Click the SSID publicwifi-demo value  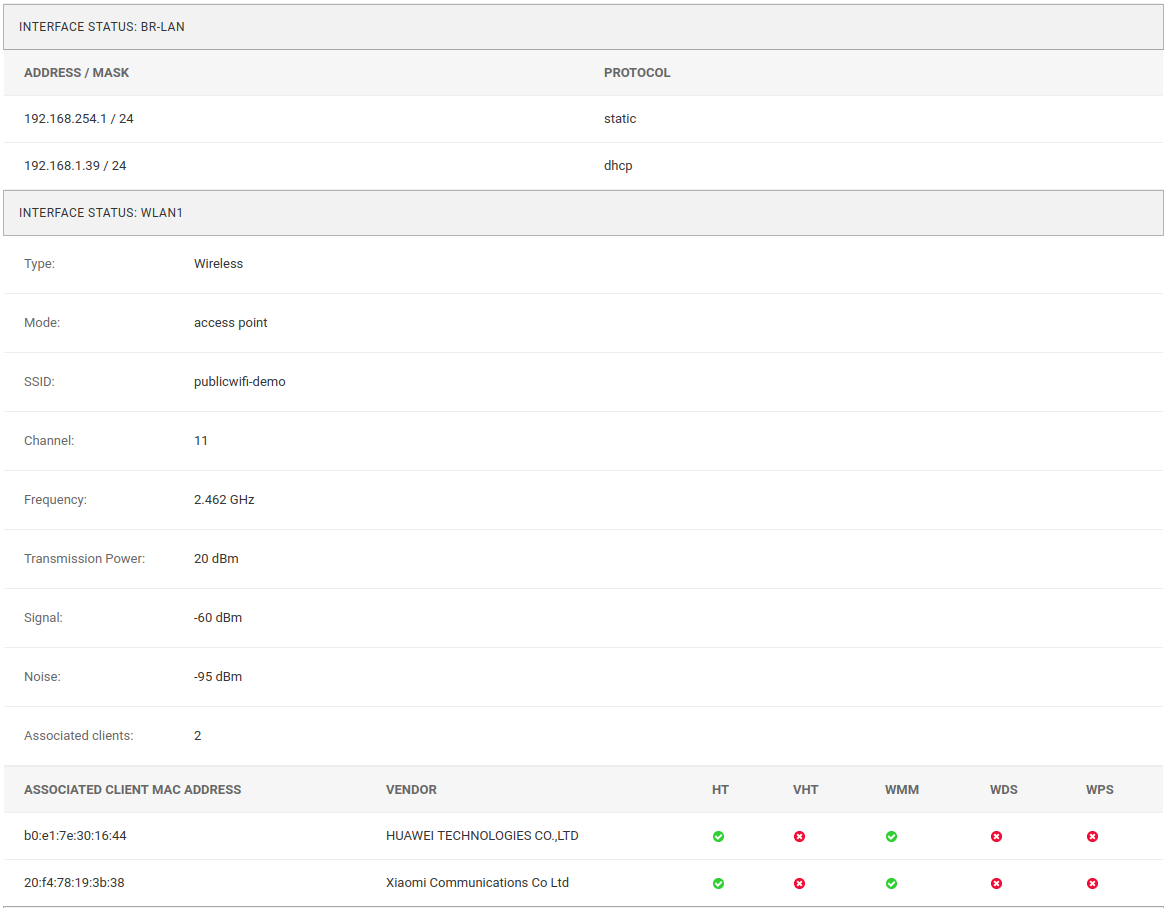240,381
